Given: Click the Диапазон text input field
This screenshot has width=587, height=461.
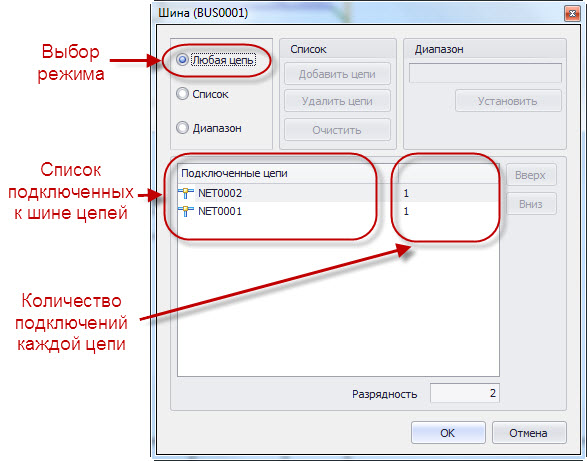Looking at the screenshot, I should click(485, 73).
